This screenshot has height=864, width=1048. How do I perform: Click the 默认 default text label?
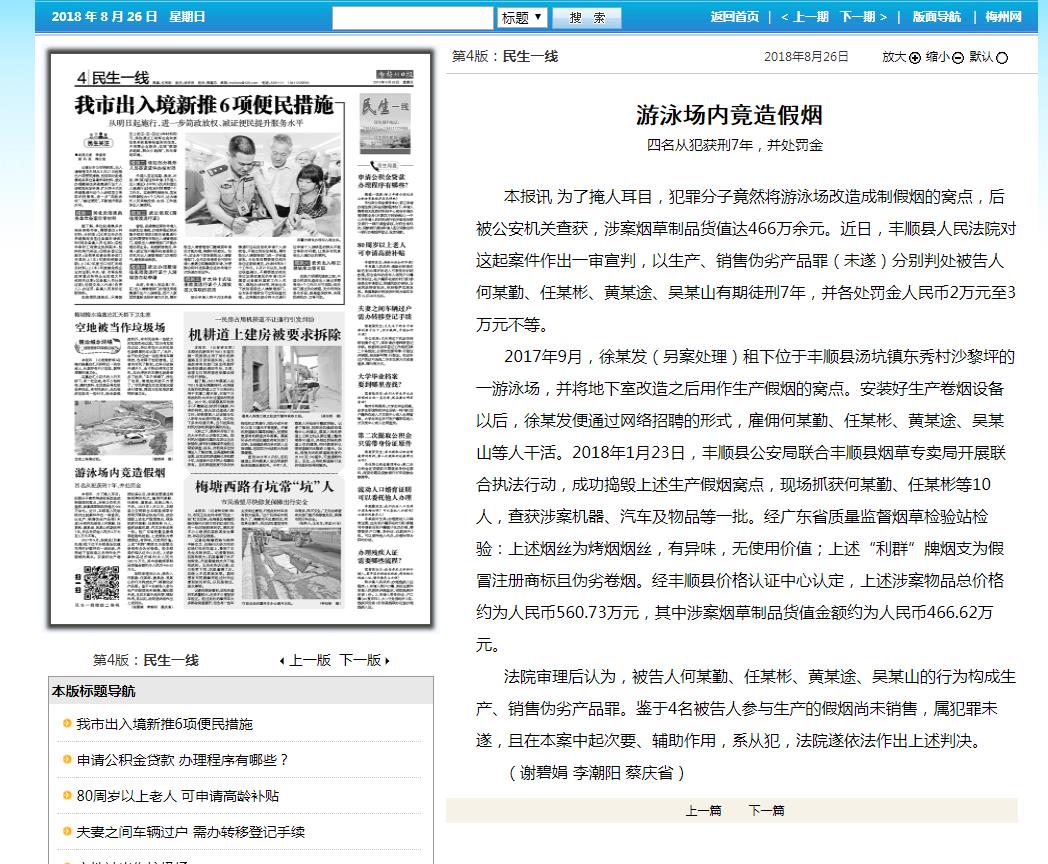coord(981,57)
